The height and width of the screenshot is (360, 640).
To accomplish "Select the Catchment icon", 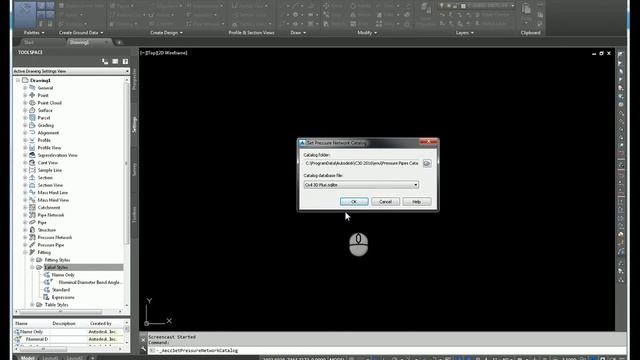I will click(x=32, y=207).
